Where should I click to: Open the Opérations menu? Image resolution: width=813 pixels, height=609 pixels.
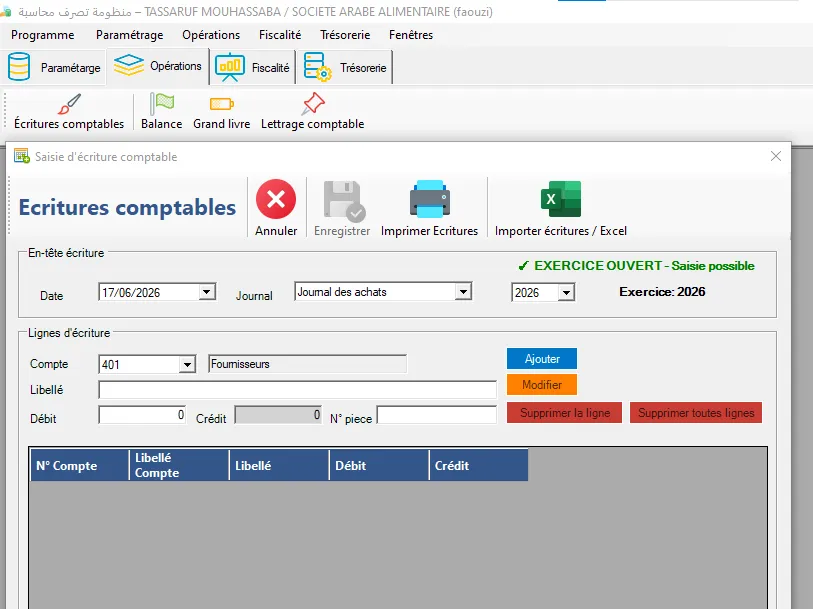[x=211, y=35]
